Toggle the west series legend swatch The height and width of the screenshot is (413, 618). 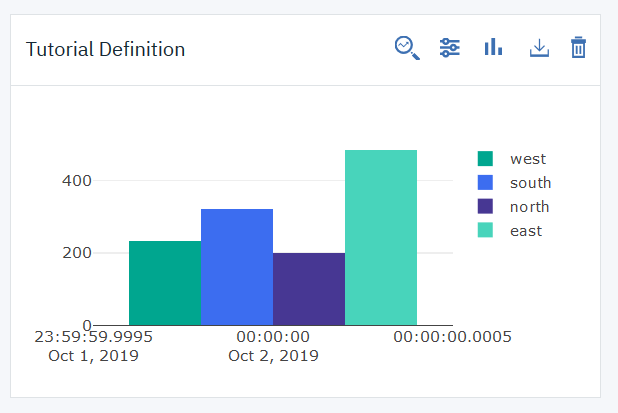click(x=485, y=159)
